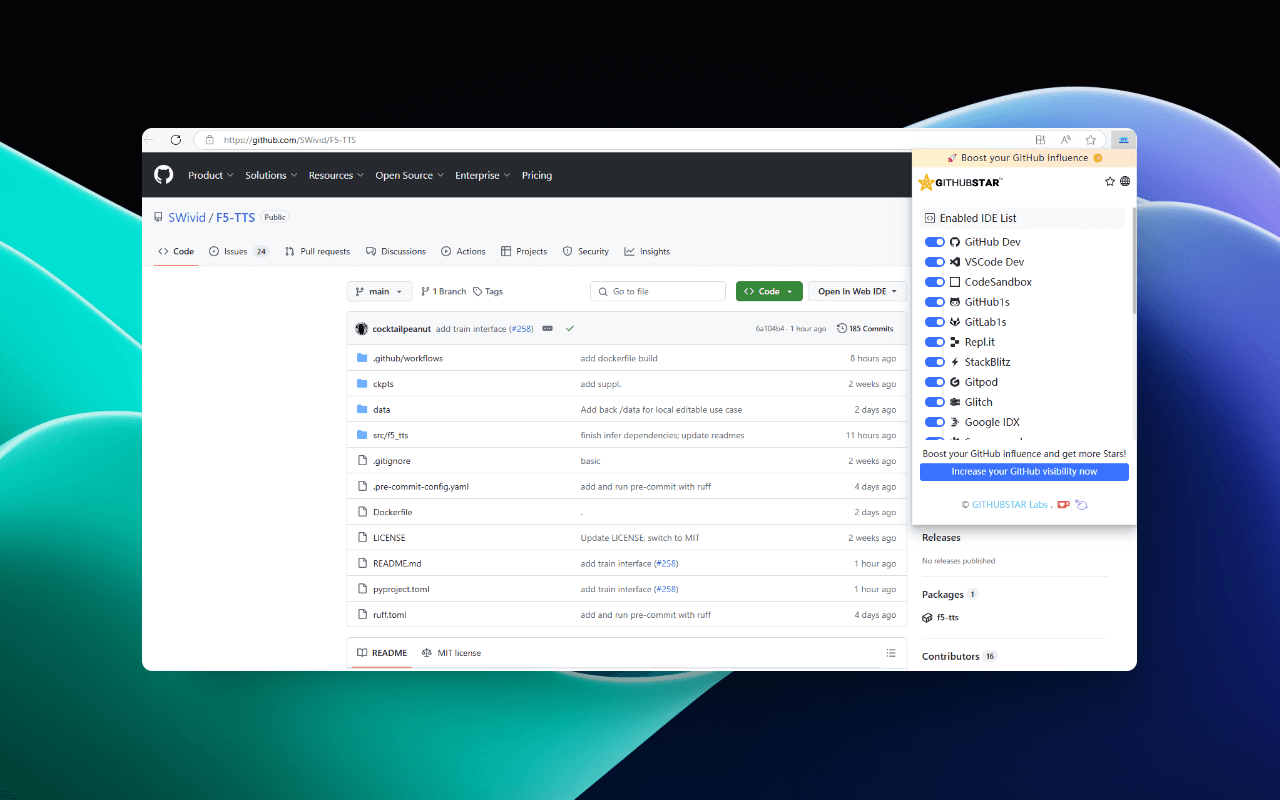Toggle the Repl.it switch
Viewport: 1280px width, 800px height.
pyautogui.click(x=935, y=342)
